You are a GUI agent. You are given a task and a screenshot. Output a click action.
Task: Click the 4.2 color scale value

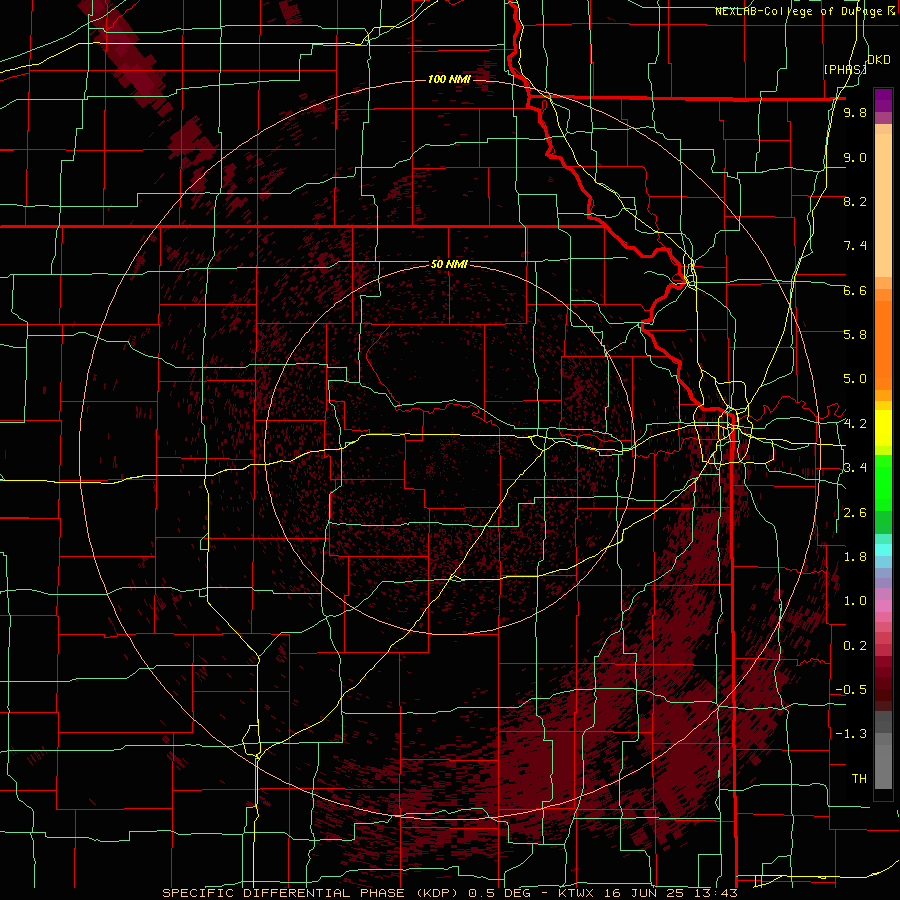855,424
